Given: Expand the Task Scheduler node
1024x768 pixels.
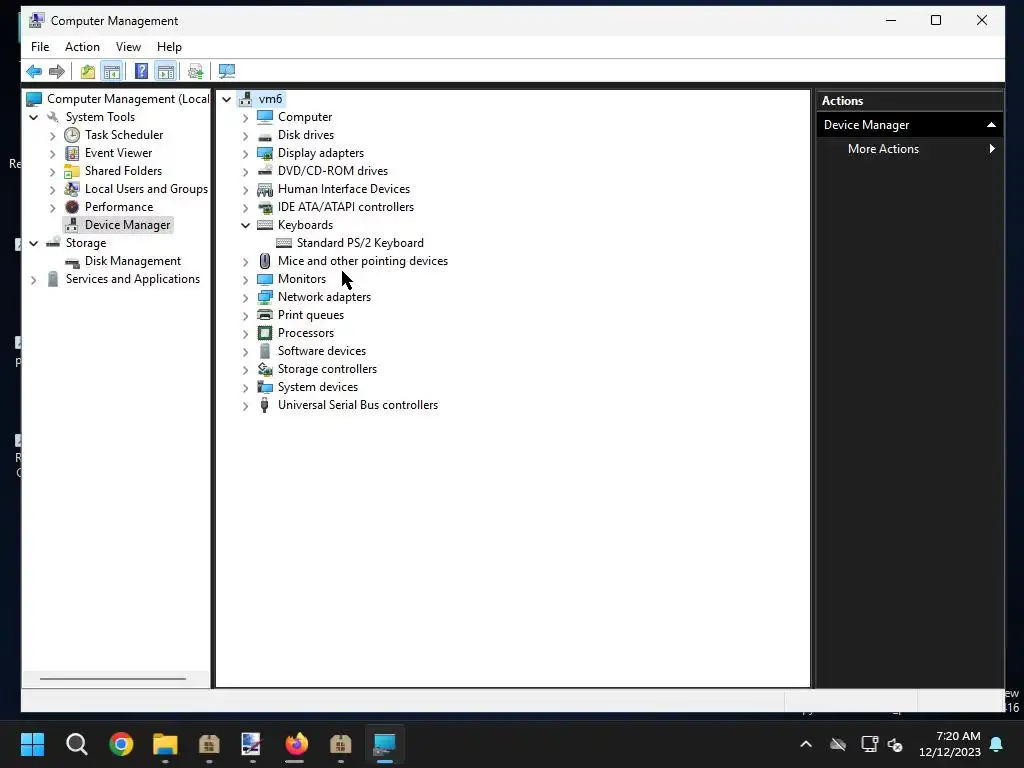Looking at the screenshot, I should click(x=52, y=136).
